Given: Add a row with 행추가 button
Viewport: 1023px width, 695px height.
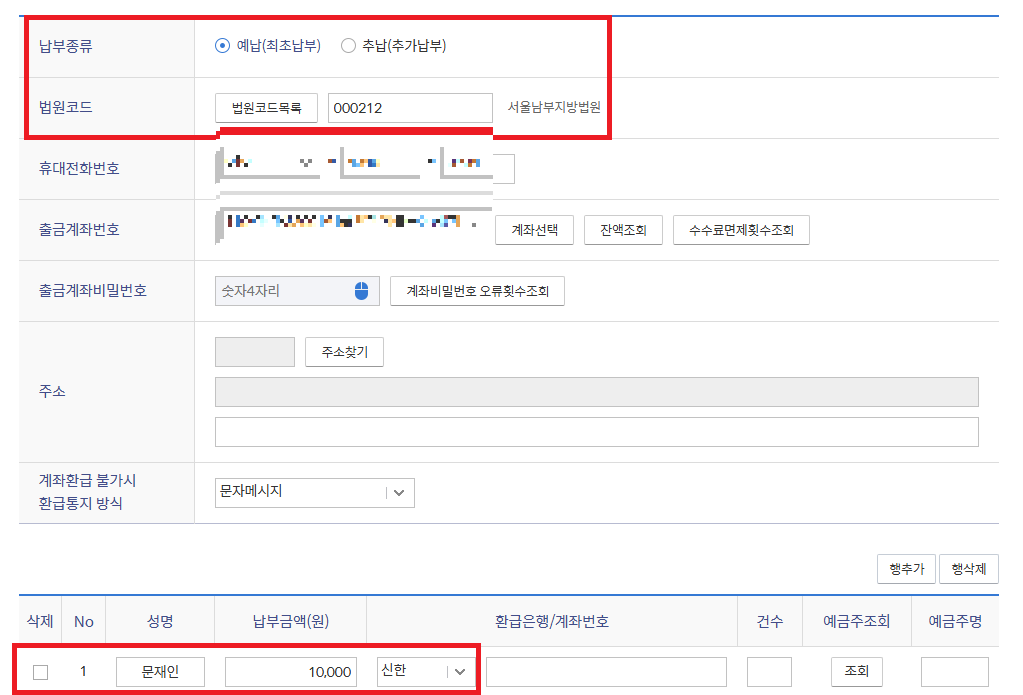Looking at the screenshot, I should coord(905,568).
